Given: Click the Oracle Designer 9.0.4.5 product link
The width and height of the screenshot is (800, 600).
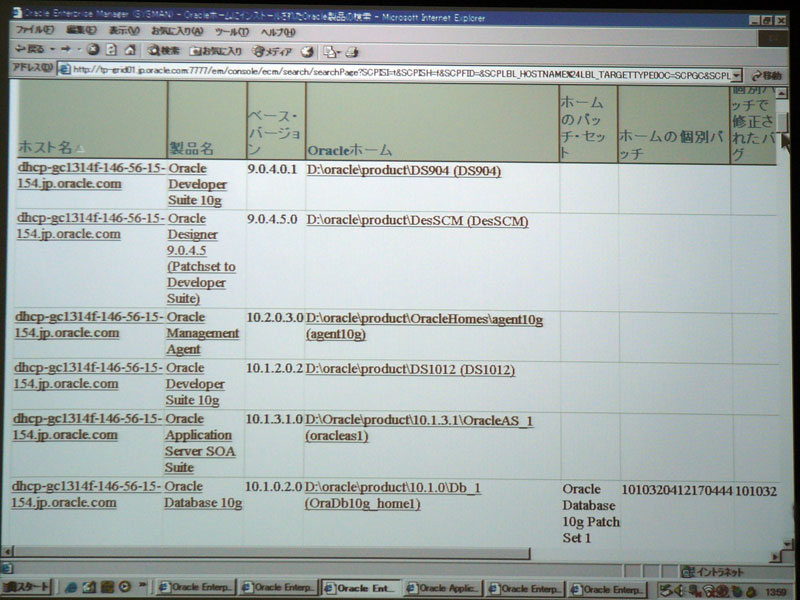Looking at the screenshot, I should (201, 258).
